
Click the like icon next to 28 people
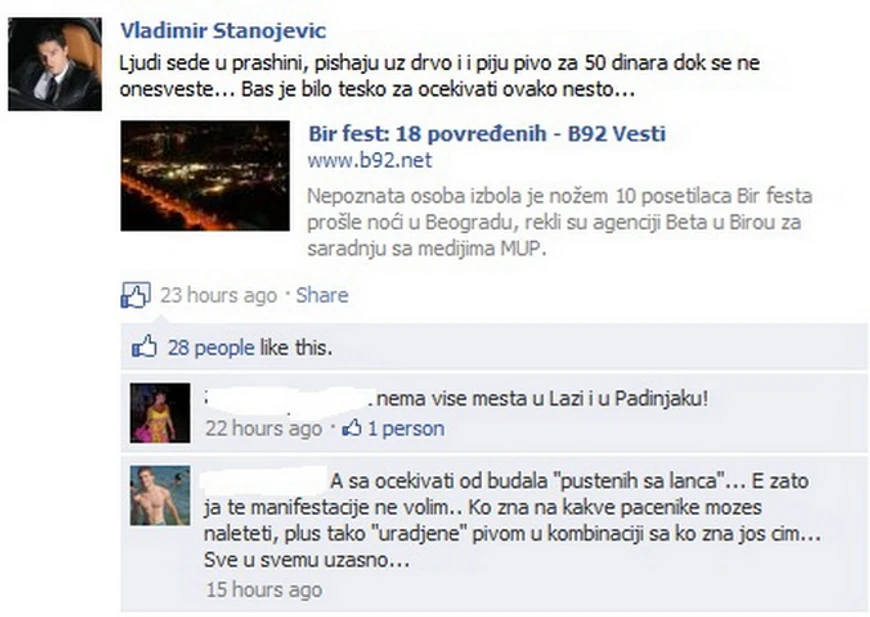tap(144, 347)
